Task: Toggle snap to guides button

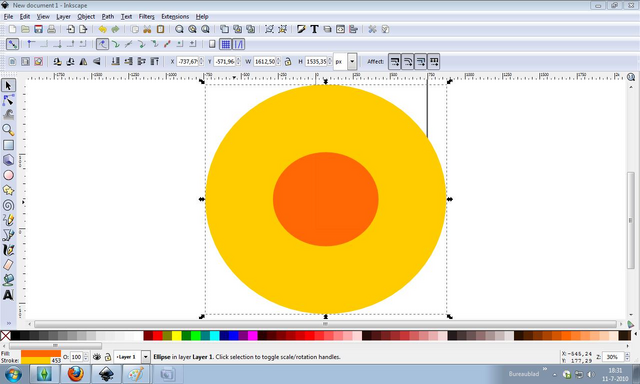Action: (x=238, y=44)
